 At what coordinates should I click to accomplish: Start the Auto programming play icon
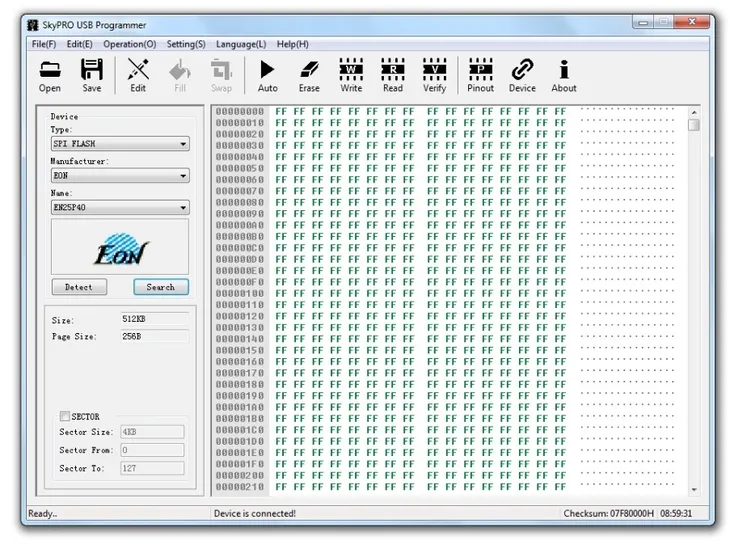(267, 75)
